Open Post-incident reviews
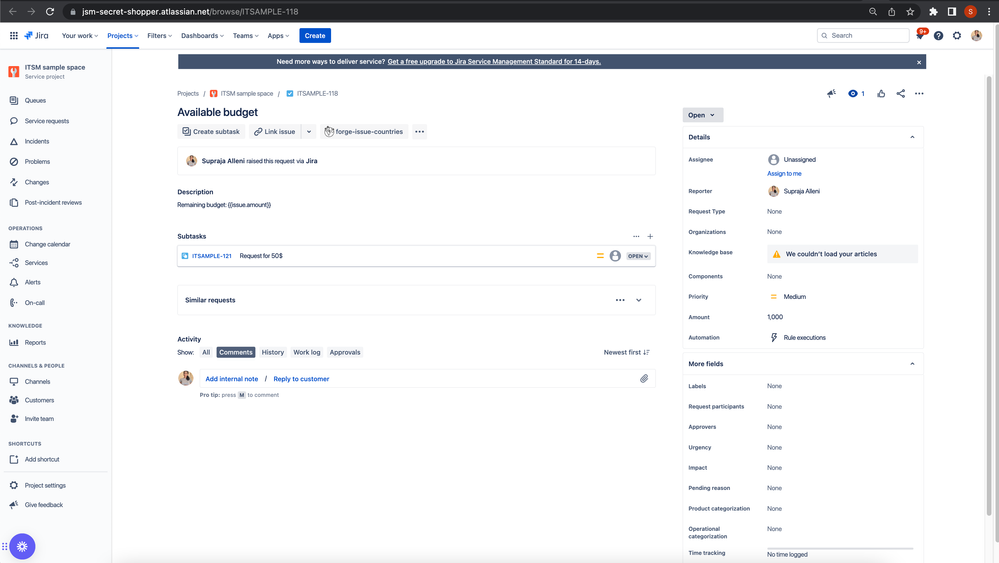999x563 pixels. click(56, 203)
